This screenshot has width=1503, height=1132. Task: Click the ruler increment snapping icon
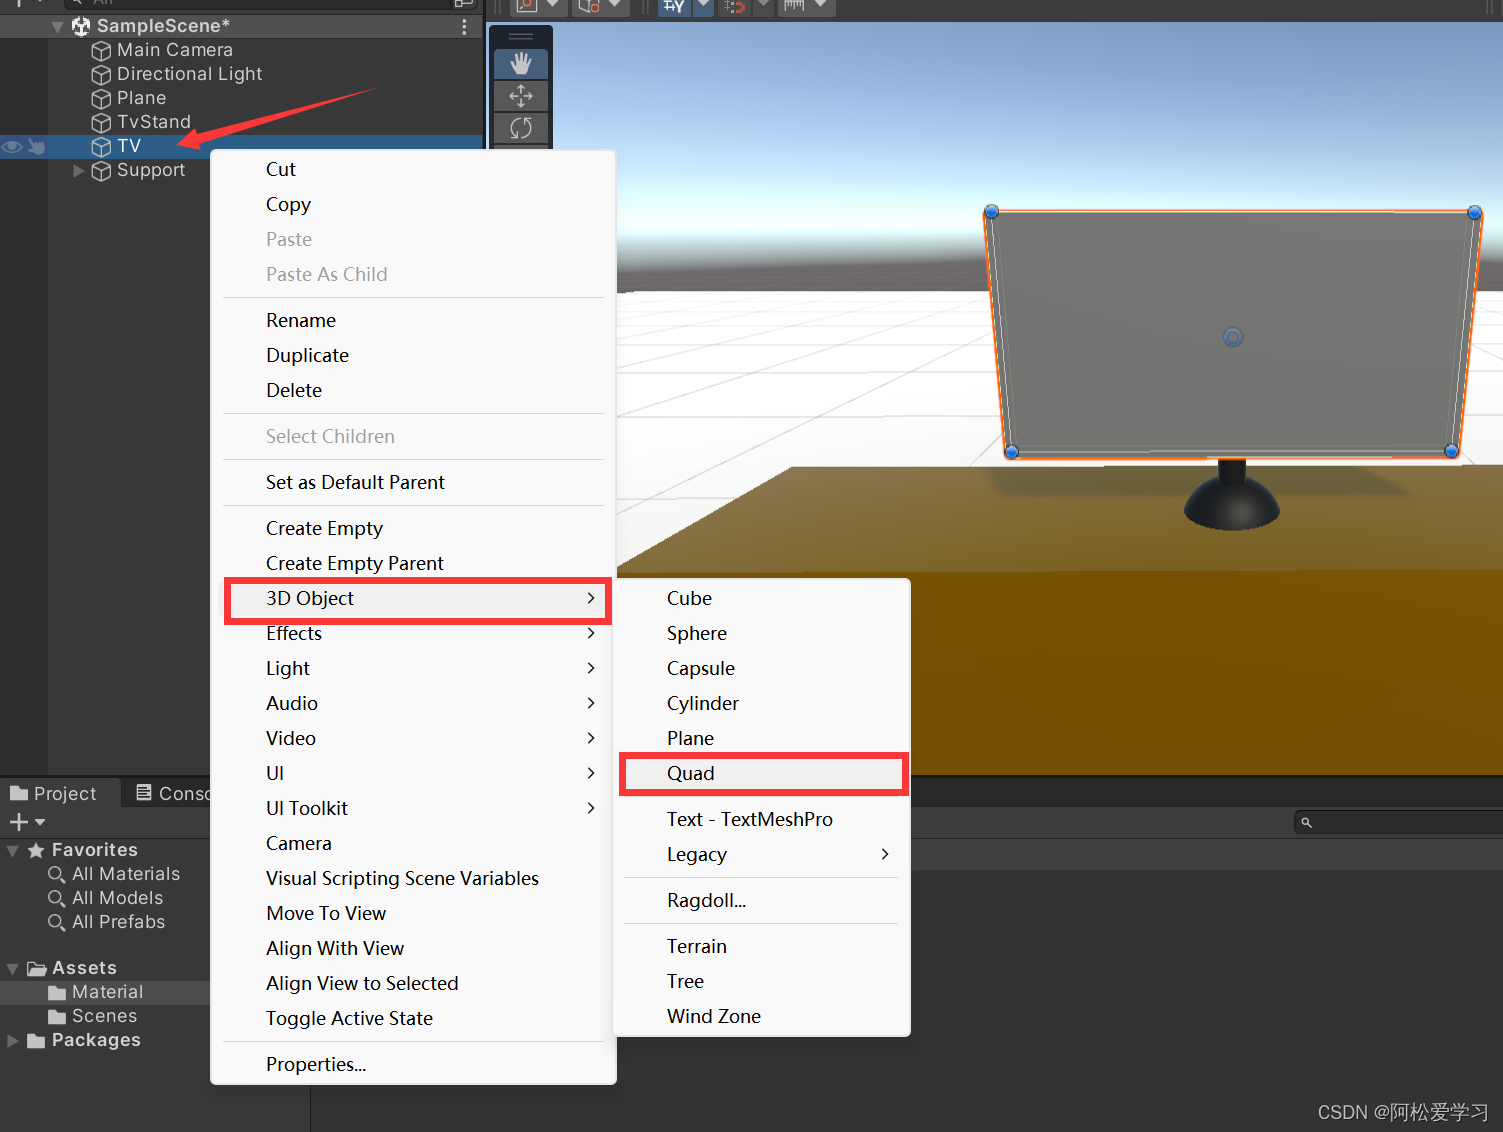click(x=794, y=6)
